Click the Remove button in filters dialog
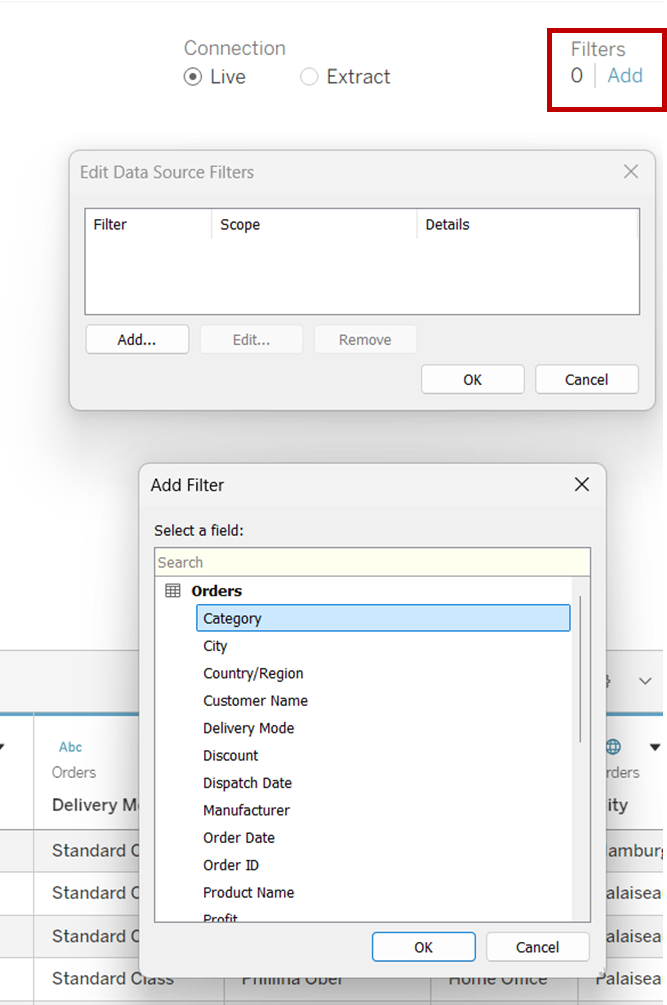The height and width of the screenshot is (1005, 667). pos(365,340)
